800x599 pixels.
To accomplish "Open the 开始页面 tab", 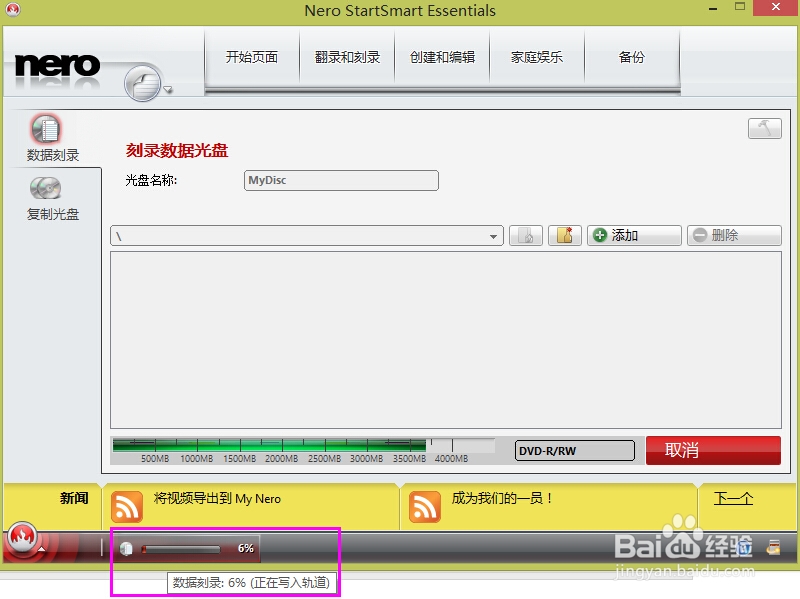I will [252, 57].
